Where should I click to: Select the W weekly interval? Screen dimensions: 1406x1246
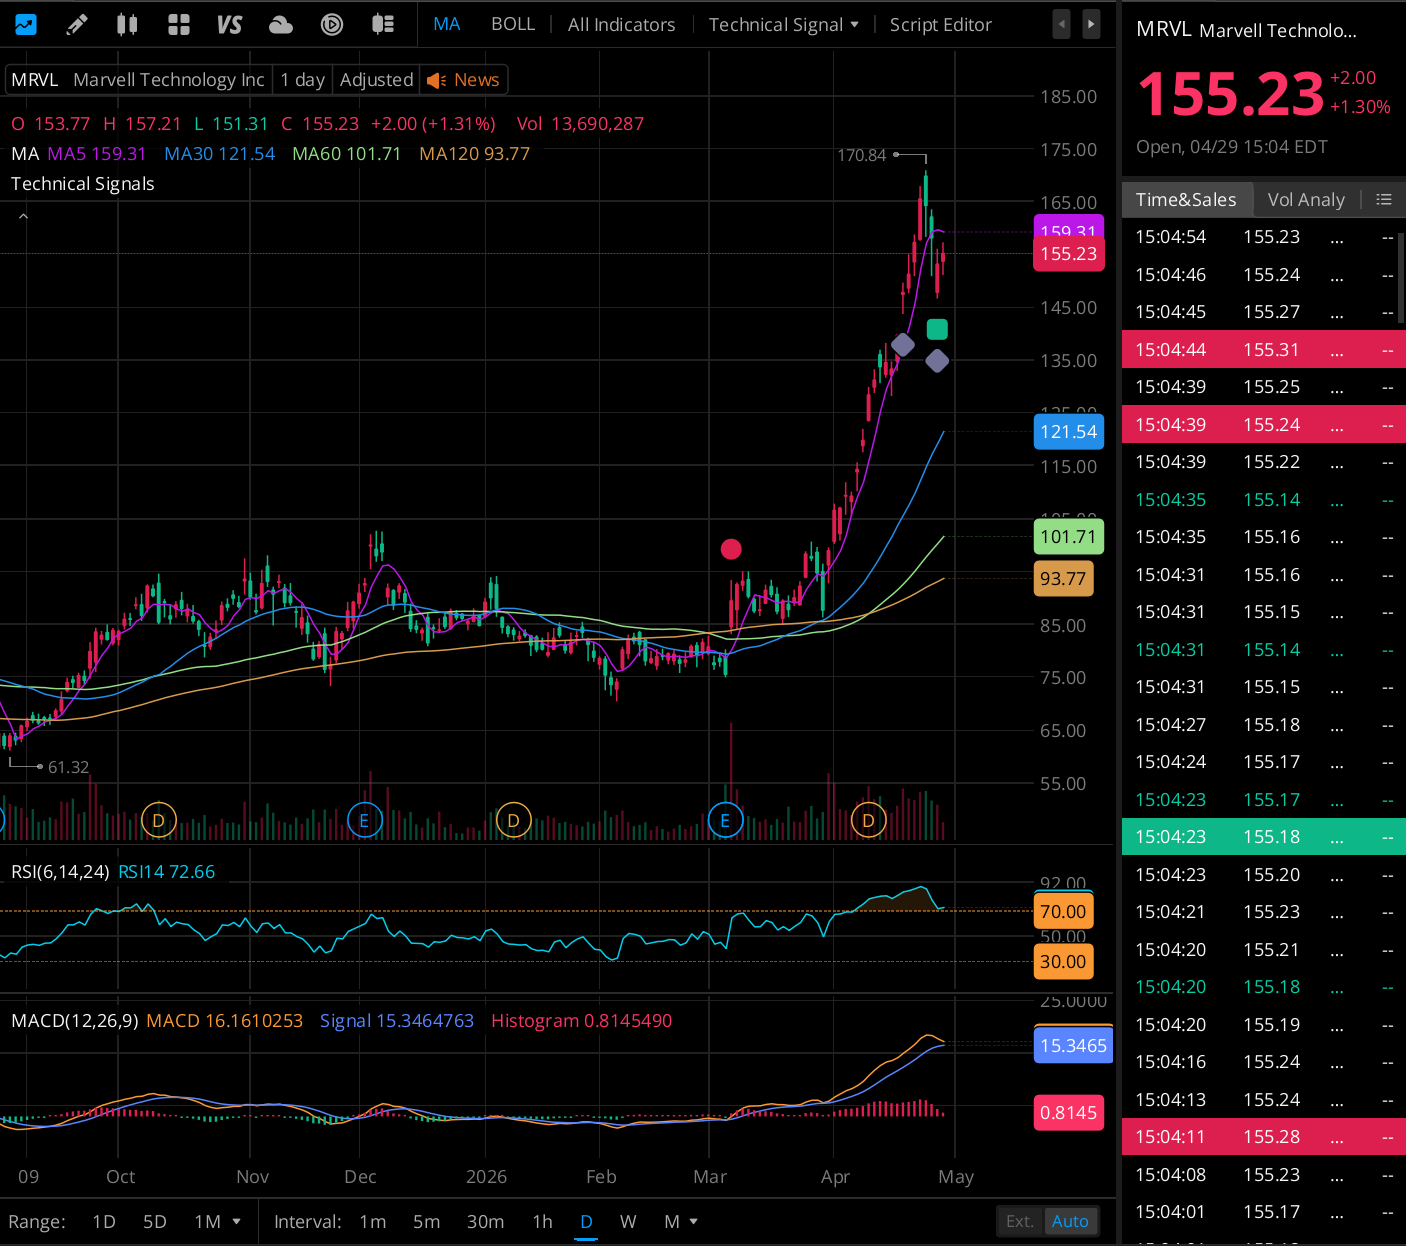point(628,1221)
